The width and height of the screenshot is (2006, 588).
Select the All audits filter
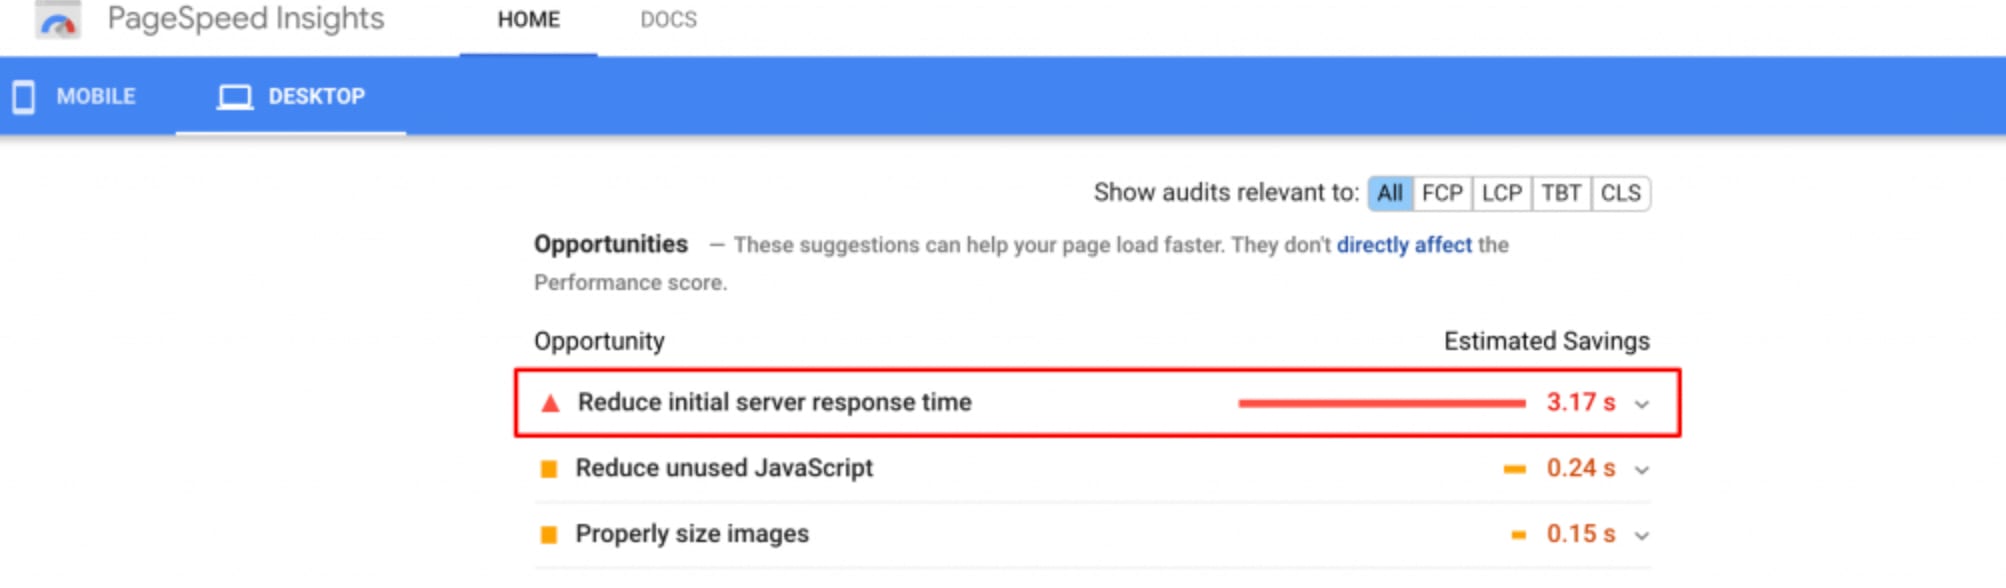pos(1389,193)
